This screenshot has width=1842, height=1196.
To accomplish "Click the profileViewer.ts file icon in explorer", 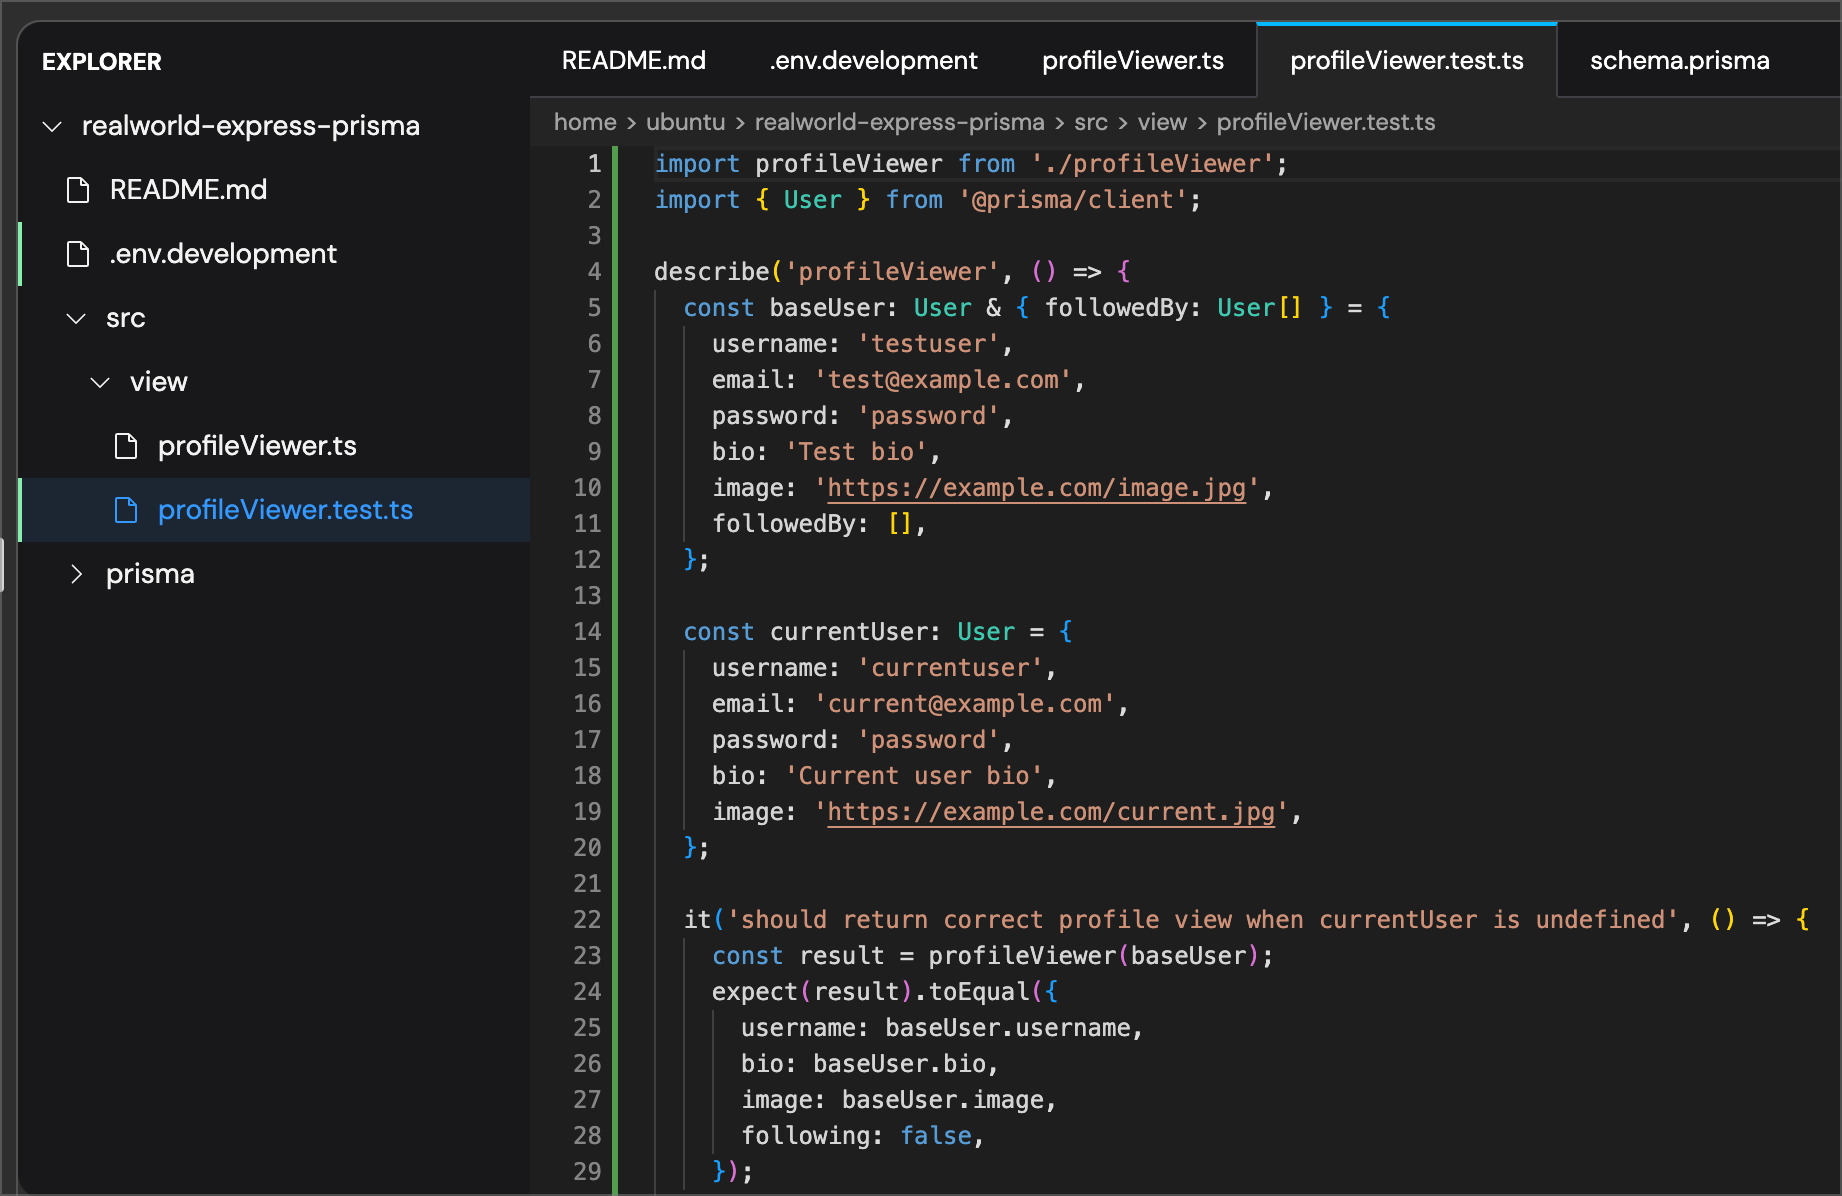I will pos(126,446).
